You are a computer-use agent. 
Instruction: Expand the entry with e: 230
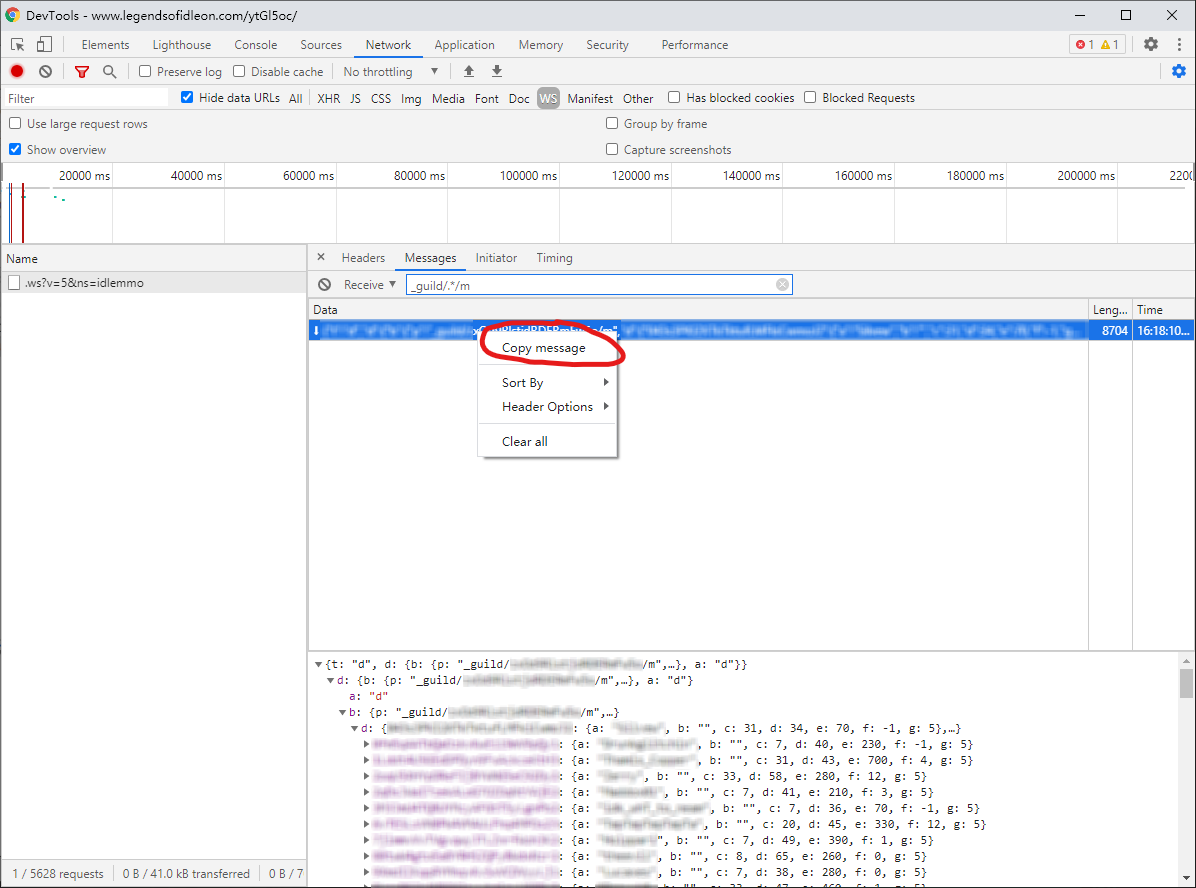[367, 744]
